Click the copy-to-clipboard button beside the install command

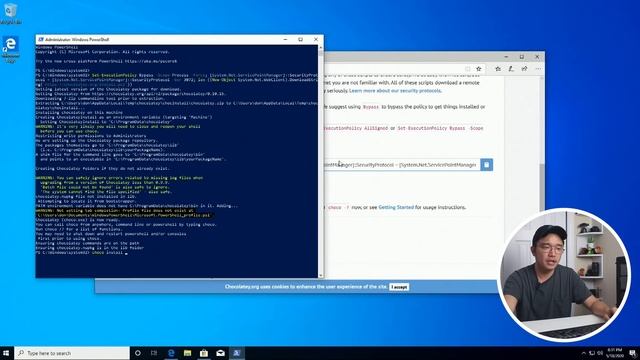(486, 165)
